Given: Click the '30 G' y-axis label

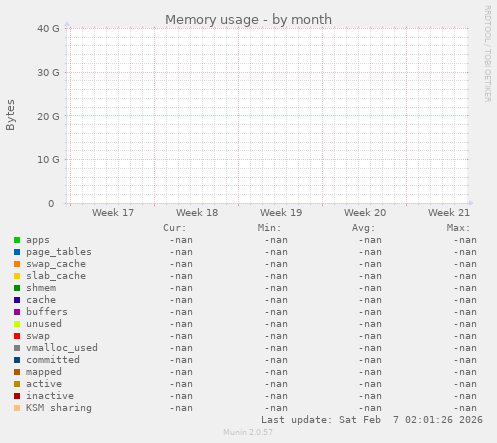Looking at the screenshot, I should [48, 72].
